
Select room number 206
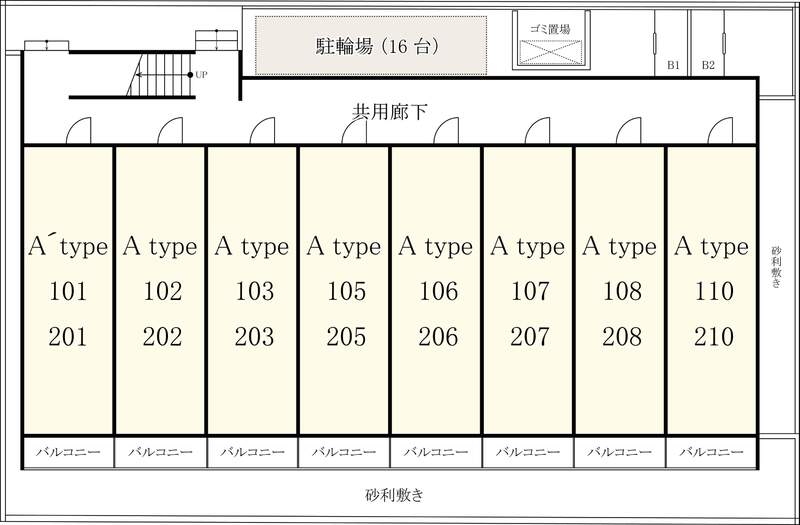point(438,337)
